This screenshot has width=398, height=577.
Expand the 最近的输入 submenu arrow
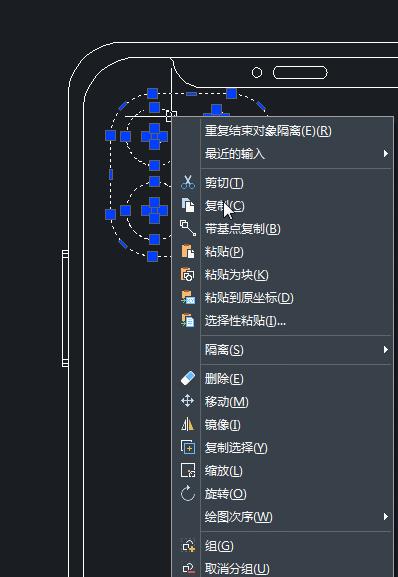pos(385,153)
